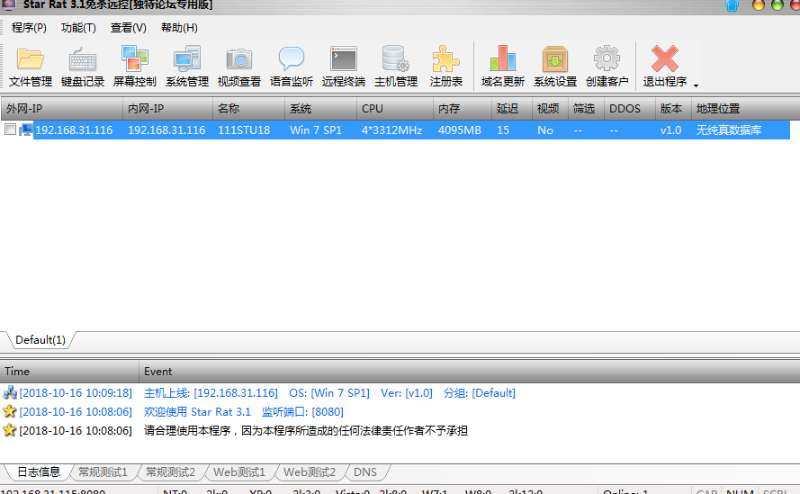The image size is (800, 494).
Task: Open the 帮助(H) menu
Action: coord(179,28)
